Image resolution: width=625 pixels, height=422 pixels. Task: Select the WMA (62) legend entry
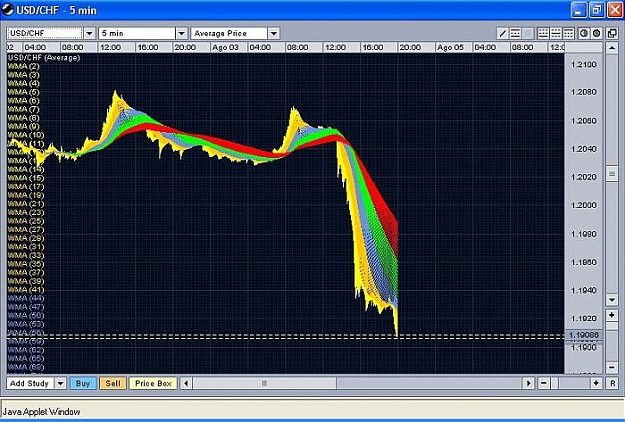[x=26, y=350]
